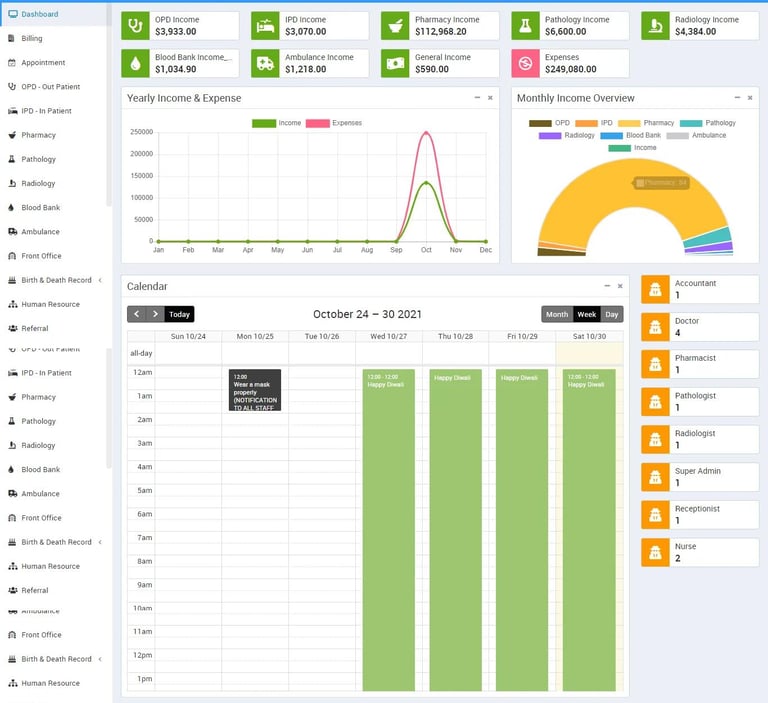
Task: Click the Sun 10/24 day header
Action: click(188, 337)
